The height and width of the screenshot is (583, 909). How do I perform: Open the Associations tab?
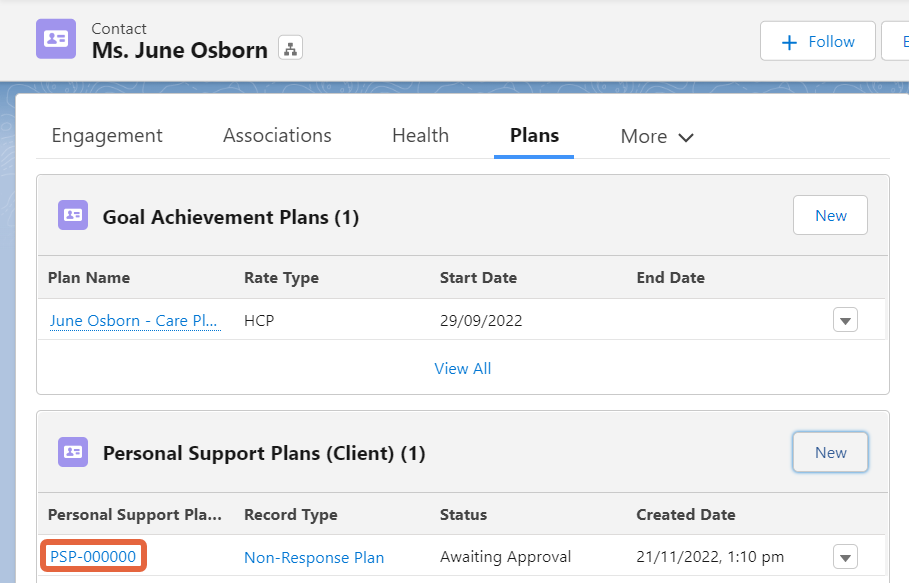tap(277, 136)
